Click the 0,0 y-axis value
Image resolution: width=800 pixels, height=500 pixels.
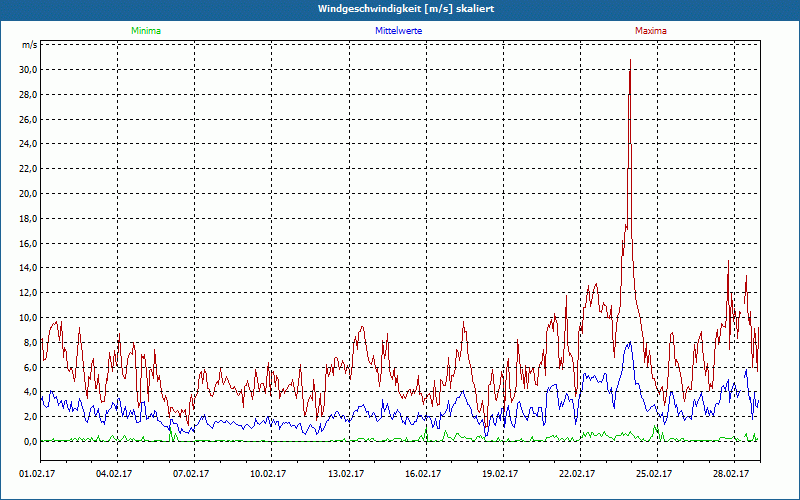31,442
